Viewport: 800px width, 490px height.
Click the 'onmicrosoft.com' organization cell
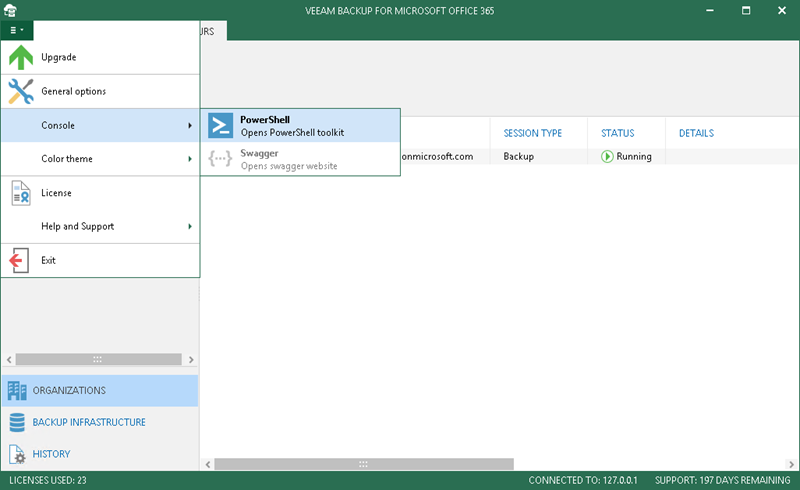[437, 156]
